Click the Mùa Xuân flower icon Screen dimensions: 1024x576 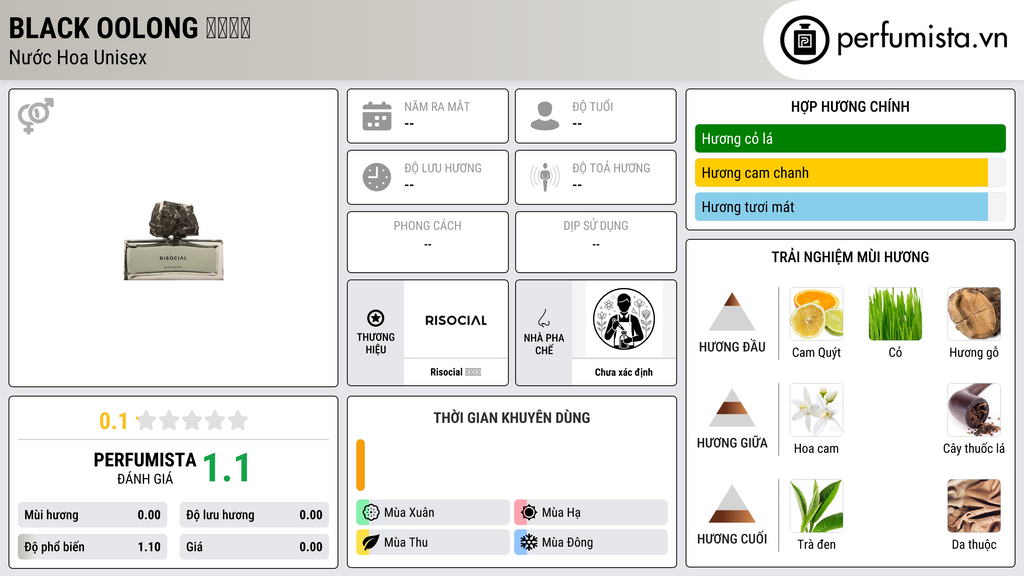click(371, 513)
